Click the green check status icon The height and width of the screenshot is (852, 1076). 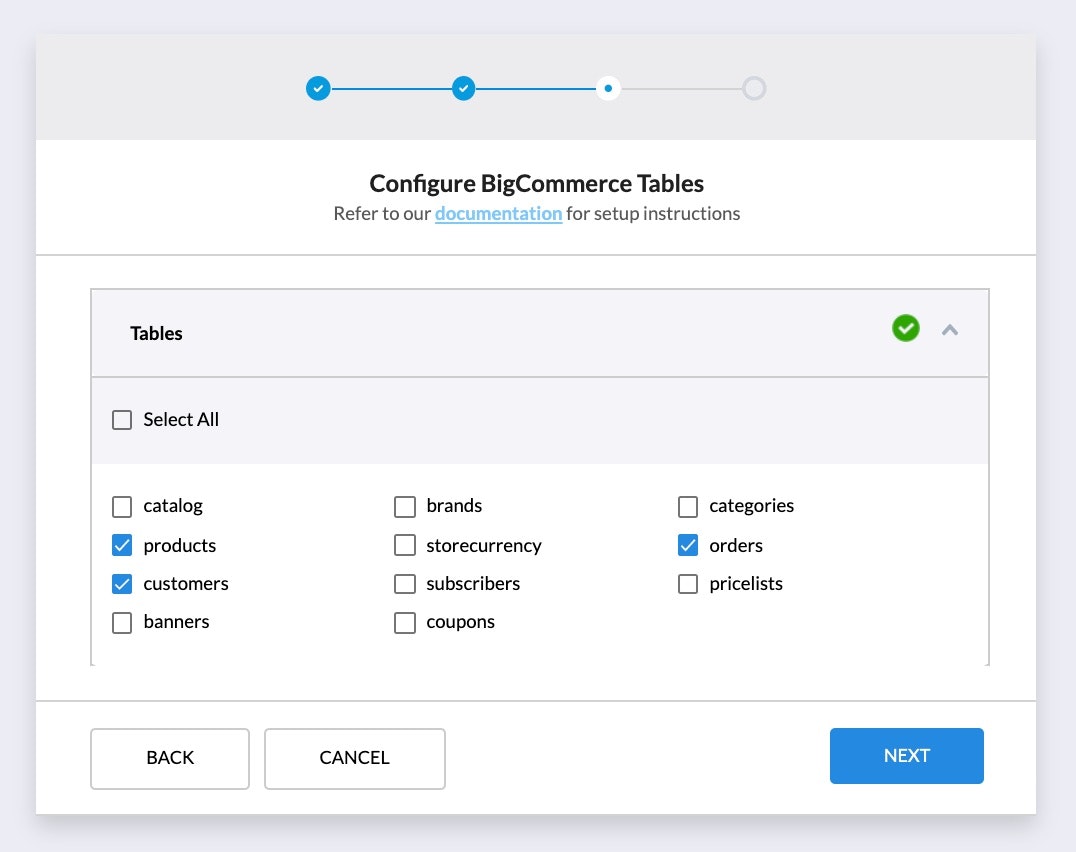(x=906, y=328)
